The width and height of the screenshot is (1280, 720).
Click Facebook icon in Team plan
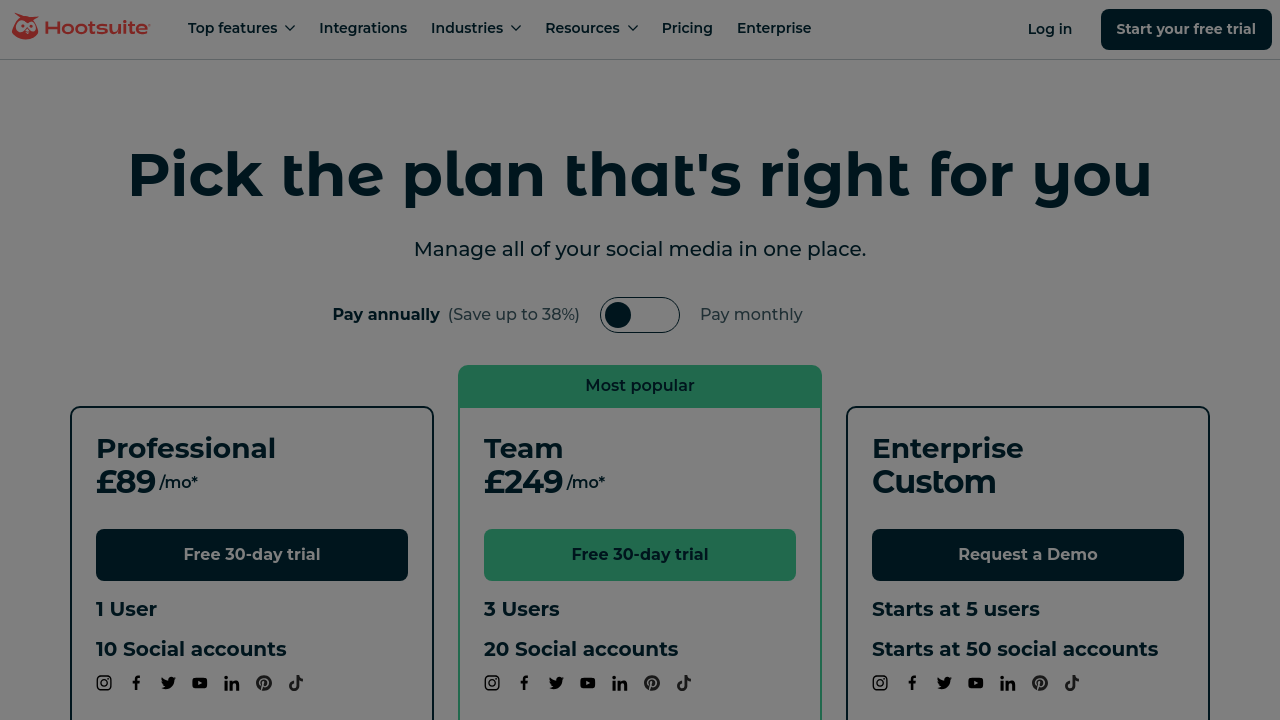[524, 683]
